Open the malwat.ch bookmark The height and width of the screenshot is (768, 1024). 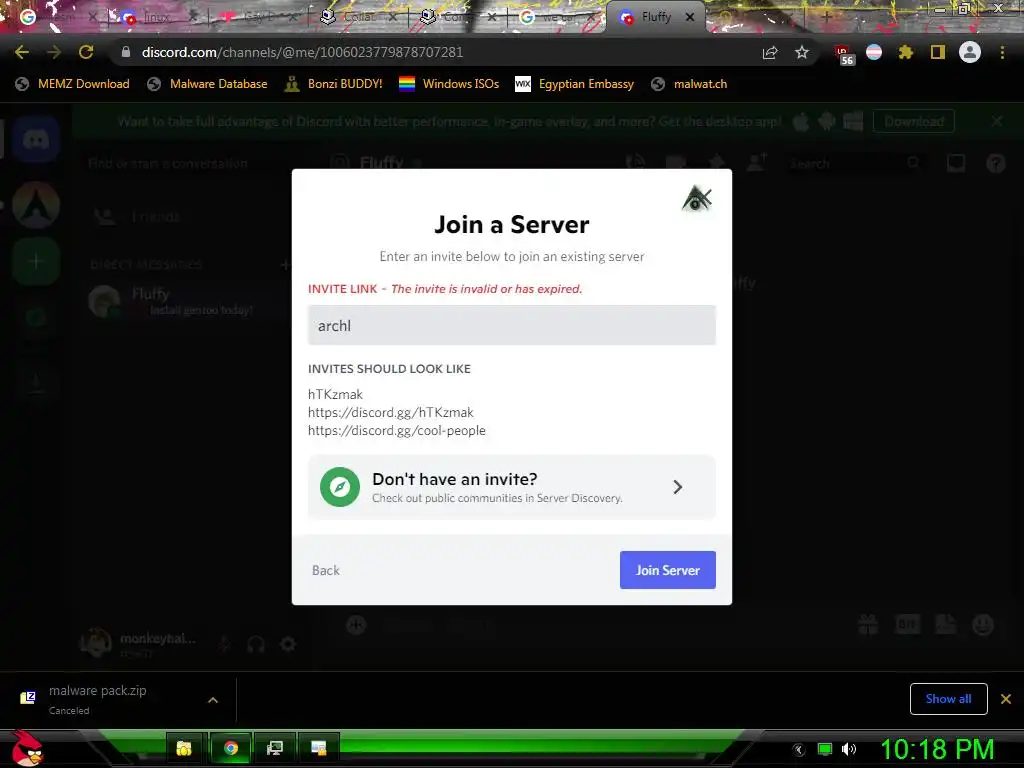(689, 84)
